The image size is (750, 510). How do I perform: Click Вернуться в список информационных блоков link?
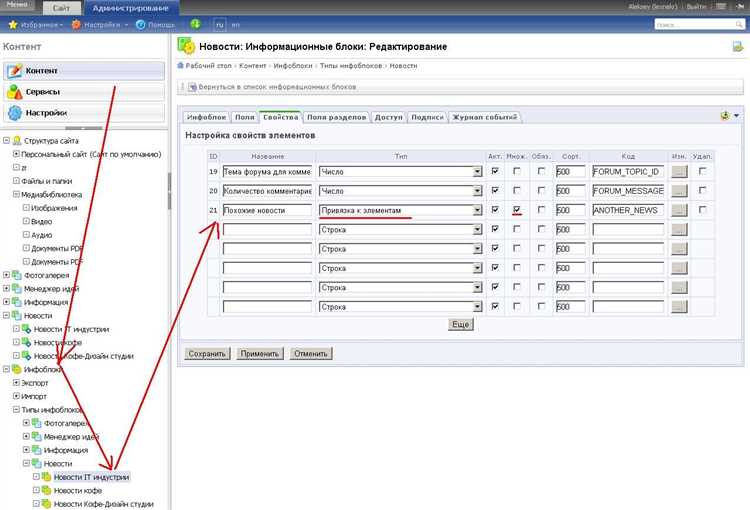coord(277,87)
